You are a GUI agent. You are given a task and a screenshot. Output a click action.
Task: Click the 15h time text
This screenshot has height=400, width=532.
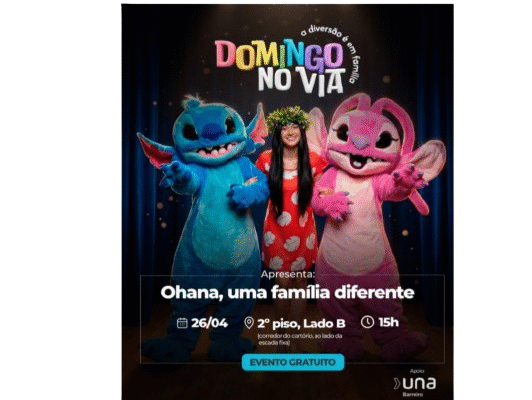(388, 322)
